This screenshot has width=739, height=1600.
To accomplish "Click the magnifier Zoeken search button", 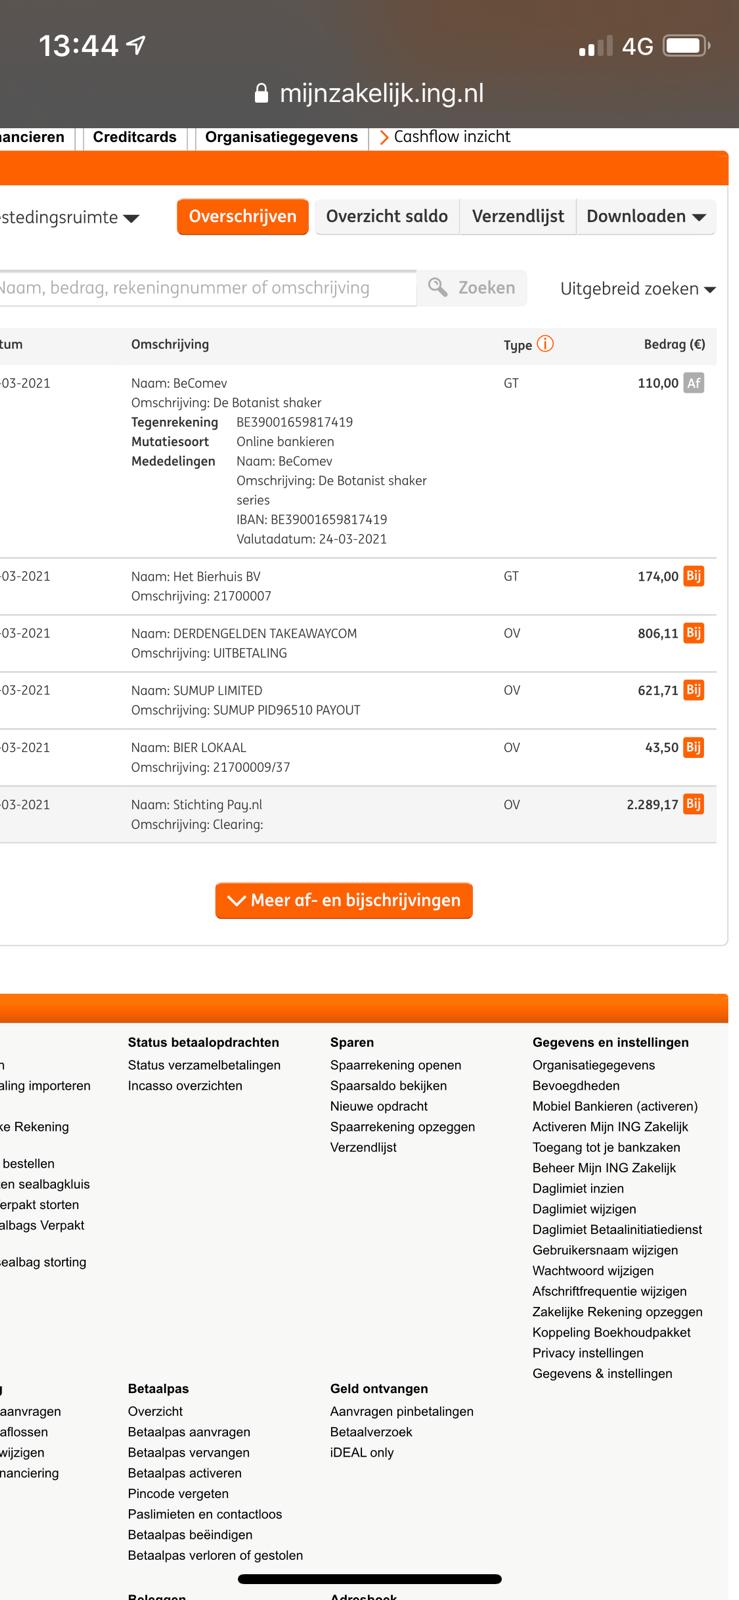I will click(472, 288).
